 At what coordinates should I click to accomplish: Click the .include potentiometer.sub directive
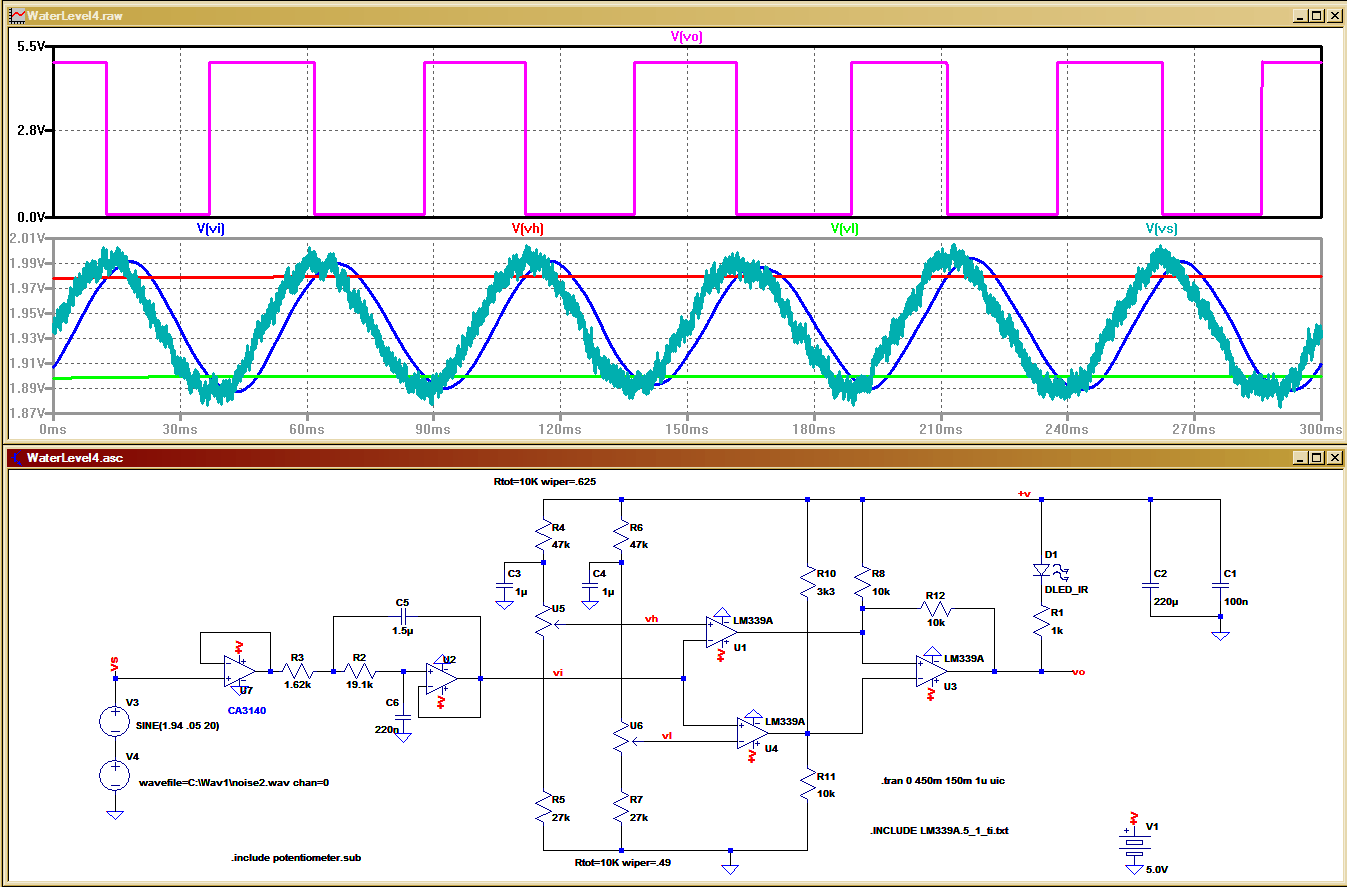tap(296, 858)
